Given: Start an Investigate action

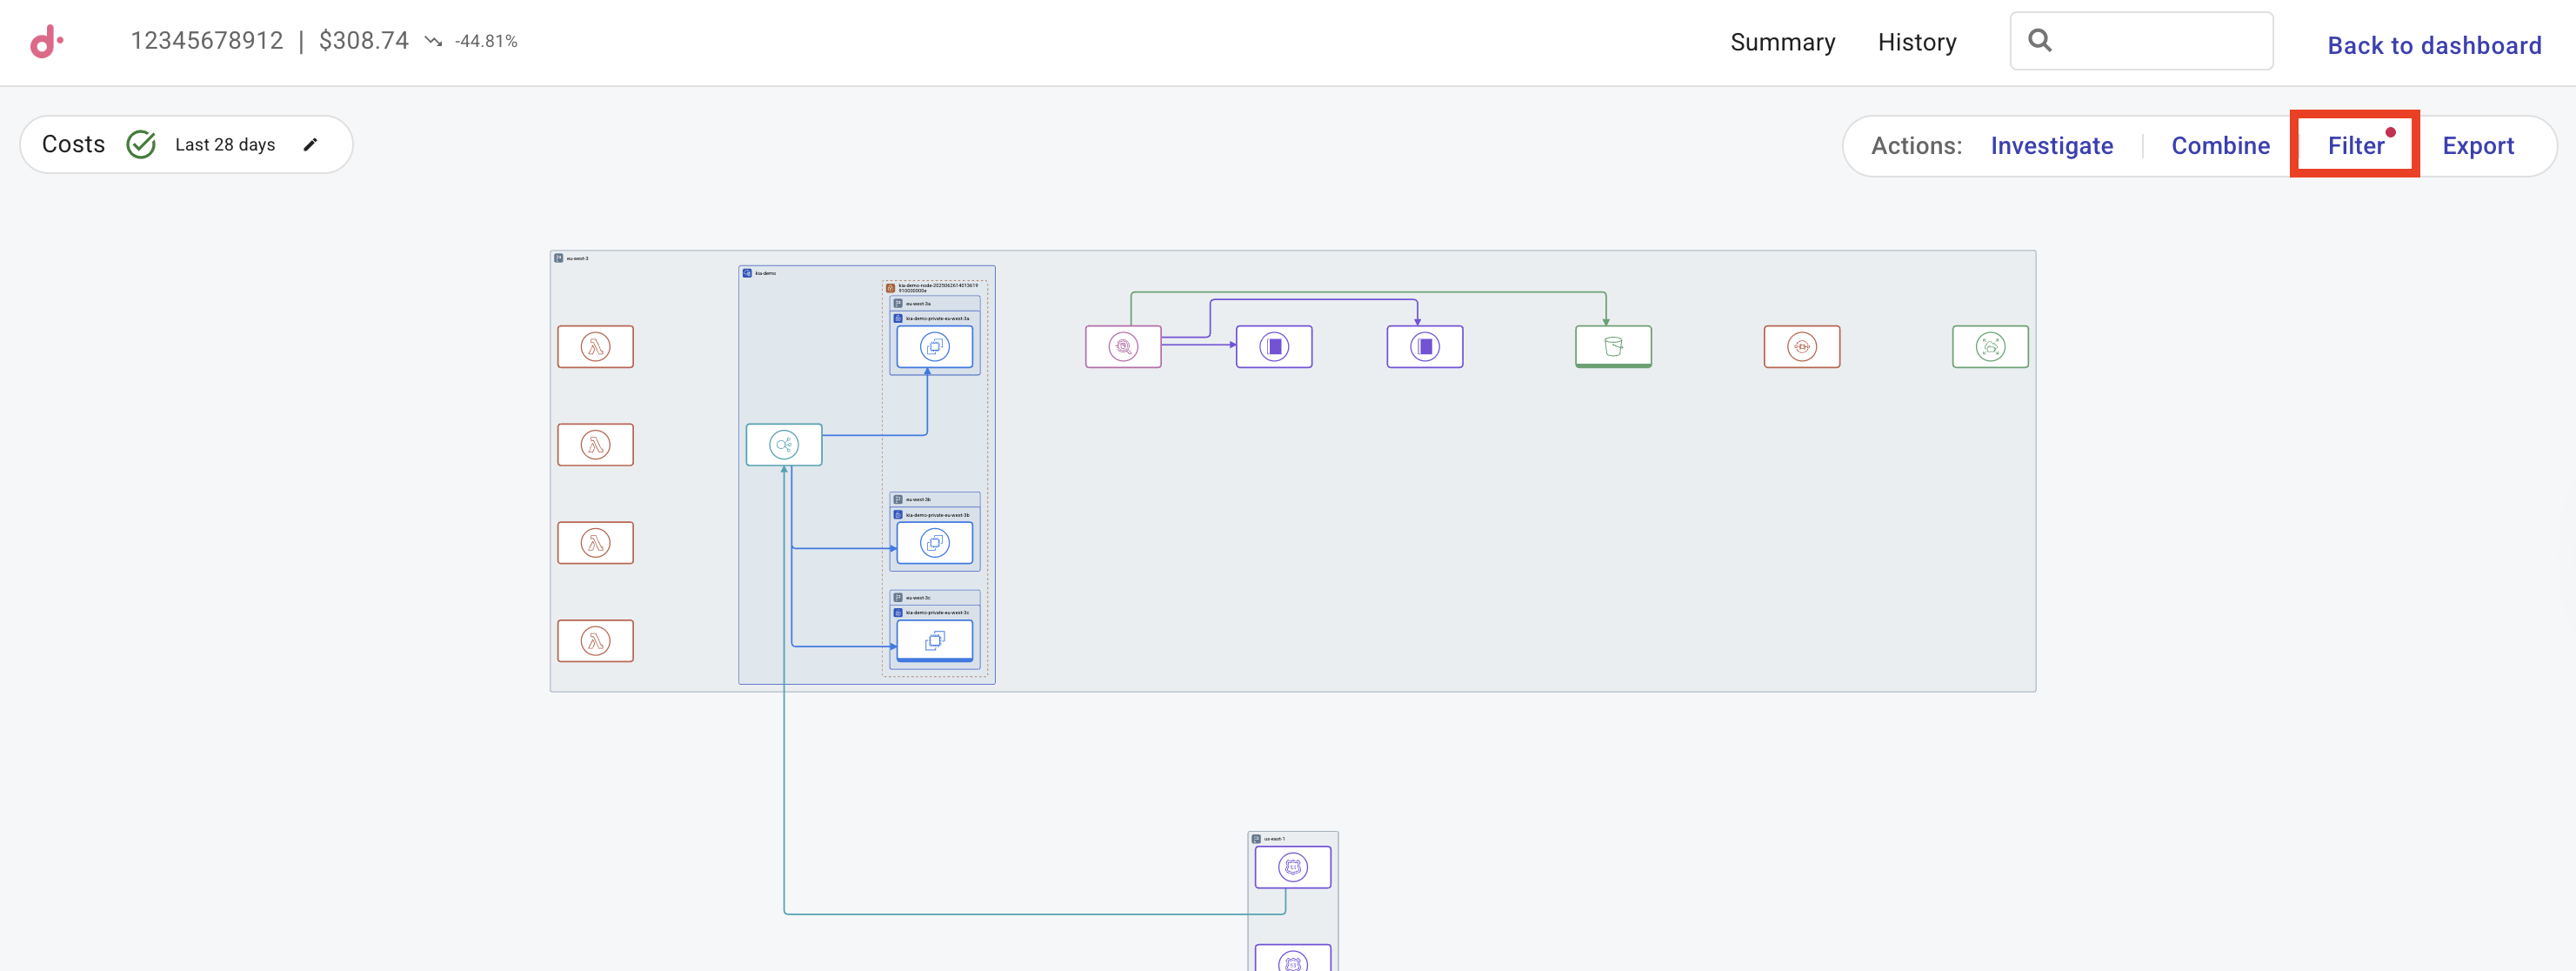Looking at the screenshot, I should tap(2051, 145).
